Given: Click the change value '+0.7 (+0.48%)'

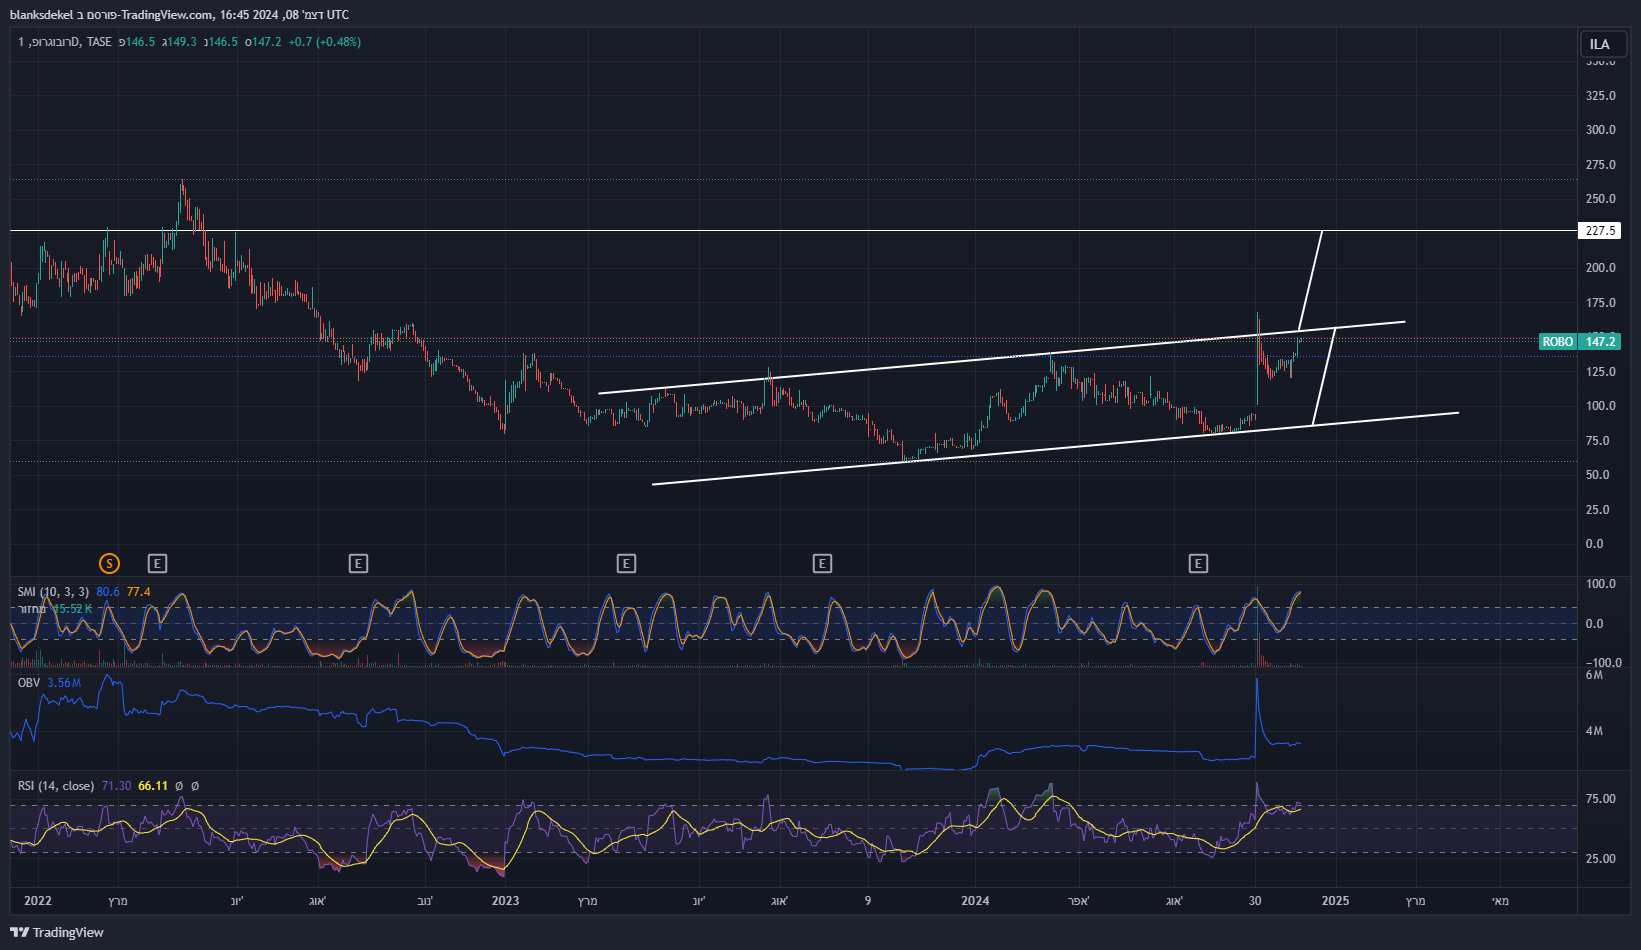Looking at the screenshot, I should click(x=325, y=42).
